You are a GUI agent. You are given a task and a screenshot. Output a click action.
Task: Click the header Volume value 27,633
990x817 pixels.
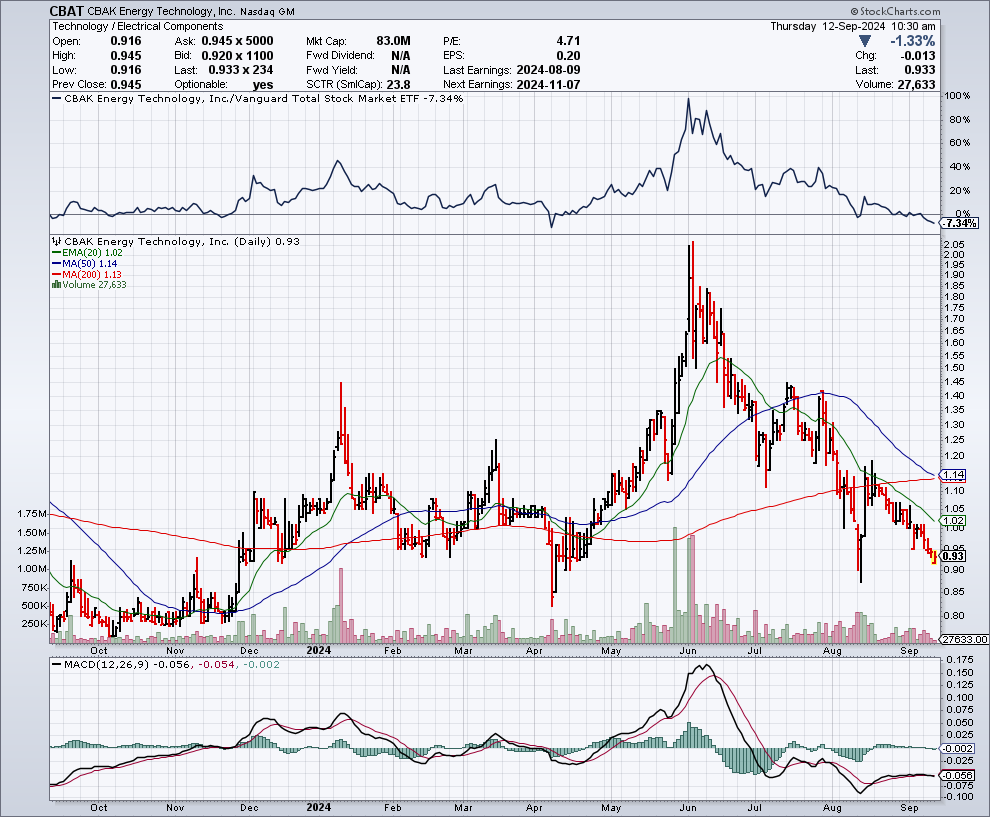pos(917,85)
